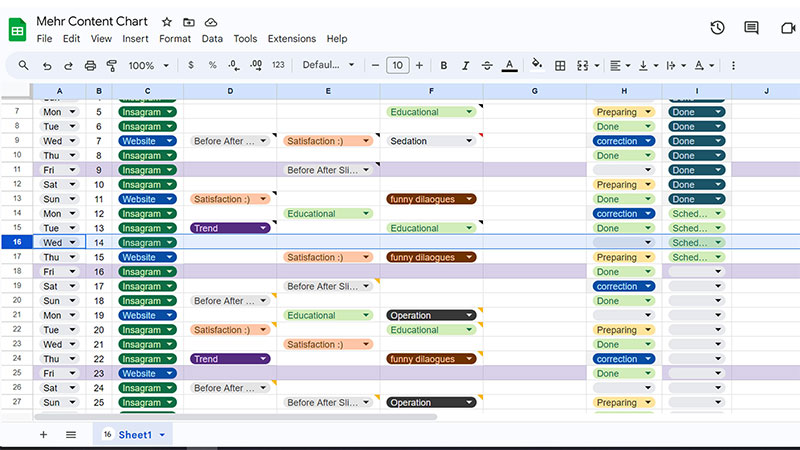Open the File menu

pyautogui.click(x=44, y=39)
